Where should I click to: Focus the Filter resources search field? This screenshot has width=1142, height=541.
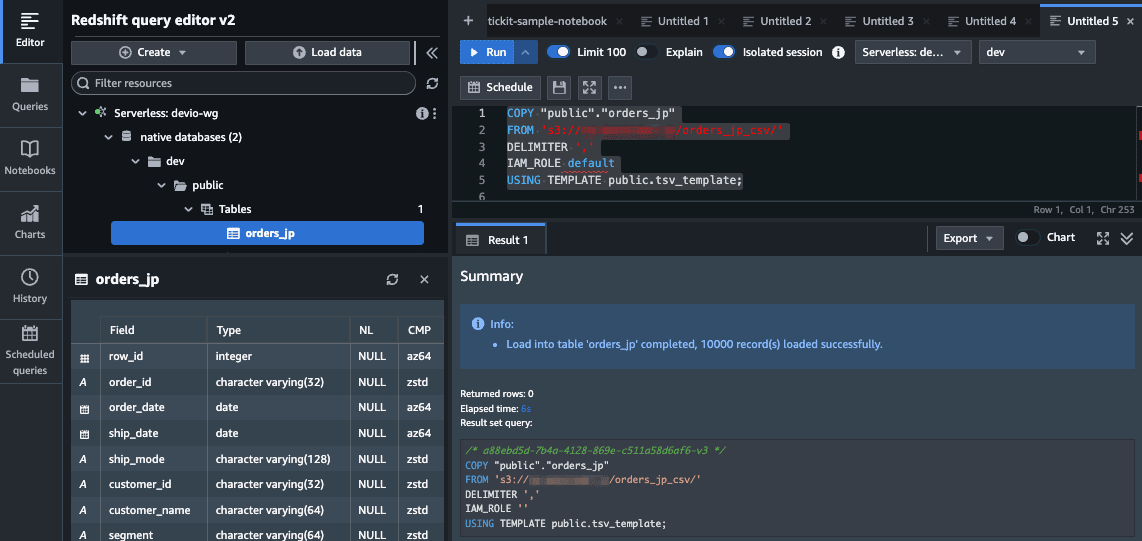coord(243,83)
